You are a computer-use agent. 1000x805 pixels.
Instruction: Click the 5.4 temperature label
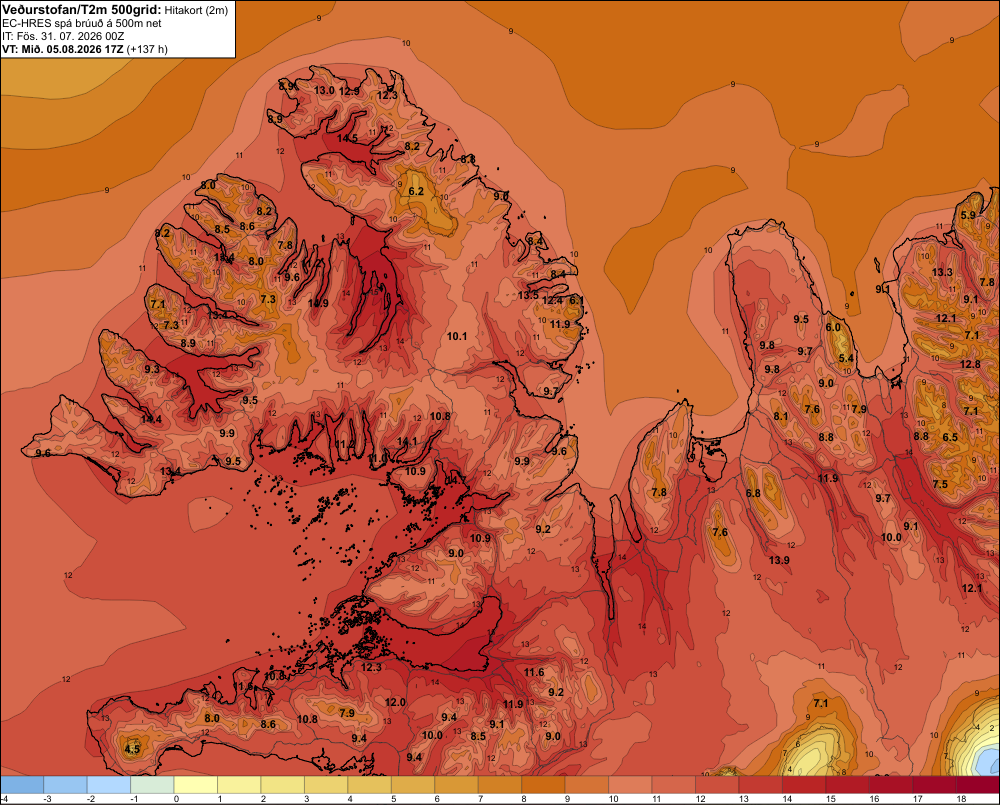point(846,358)
